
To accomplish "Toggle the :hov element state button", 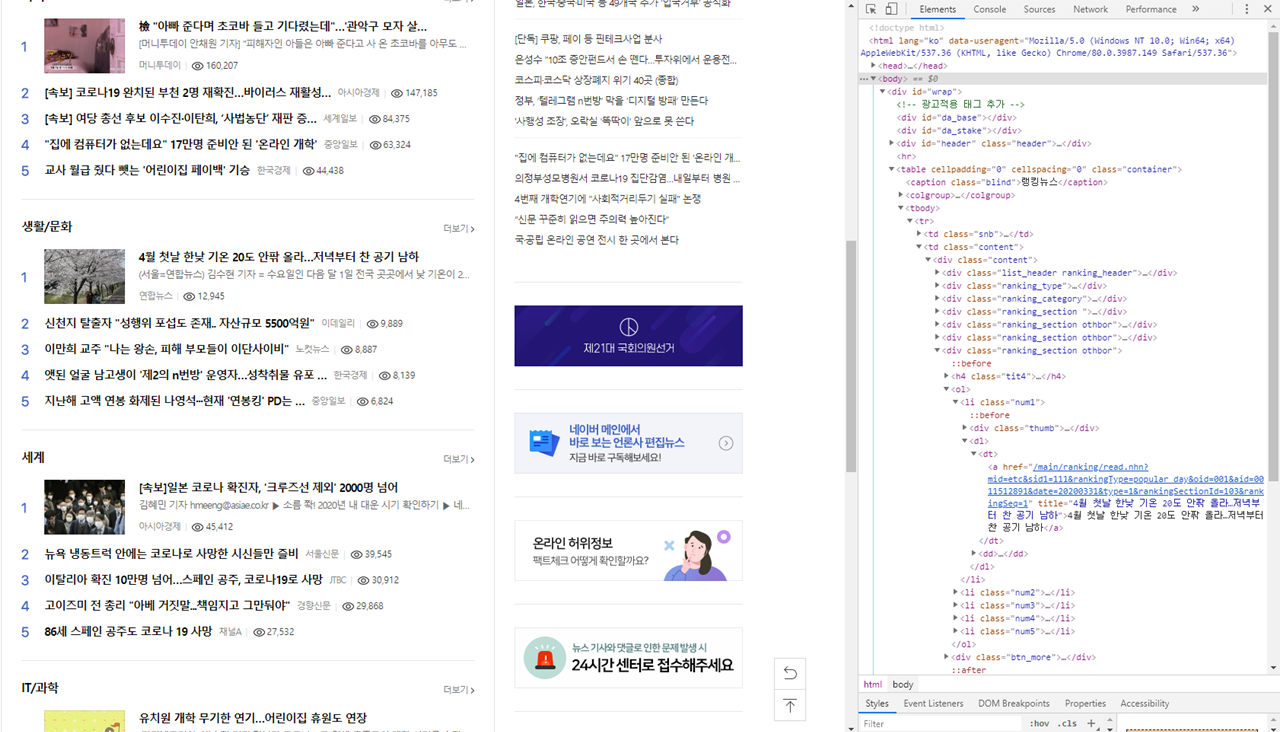I will point(1040,723).
